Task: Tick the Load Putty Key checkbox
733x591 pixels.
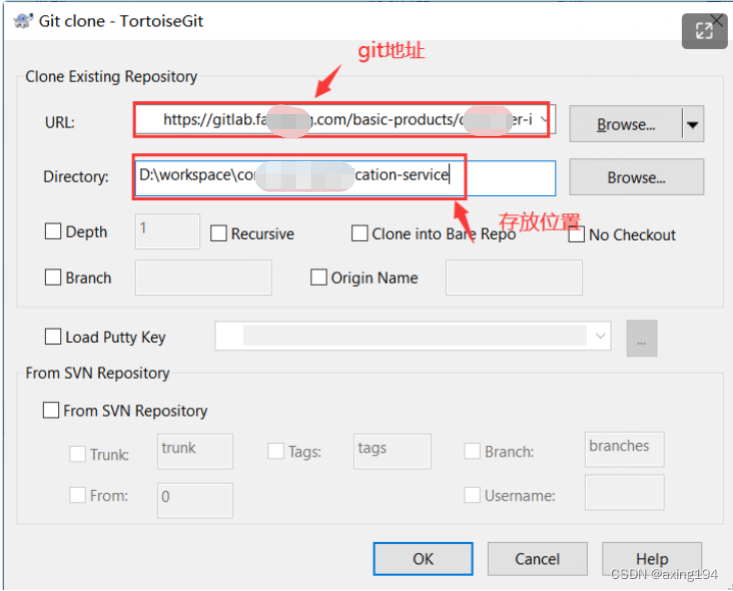Action: [x=53, y=337]
